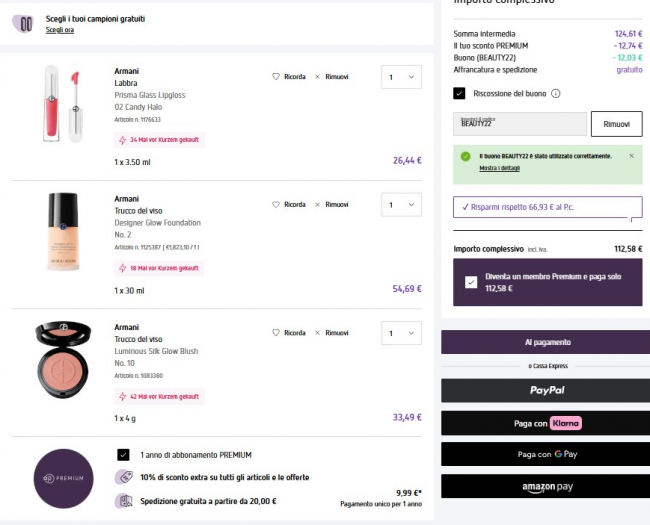650x525 pixels.
Task: Save Designer Glow Foundation with the heart icon
Action: click(276, 204)
